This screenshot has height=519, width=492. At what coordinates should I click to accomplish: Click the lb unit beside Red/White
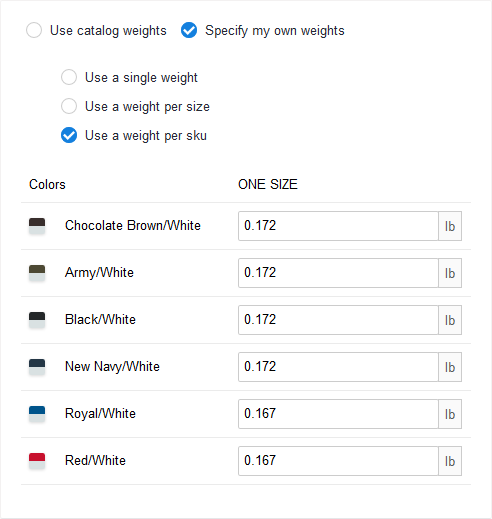tap(450, 461)
